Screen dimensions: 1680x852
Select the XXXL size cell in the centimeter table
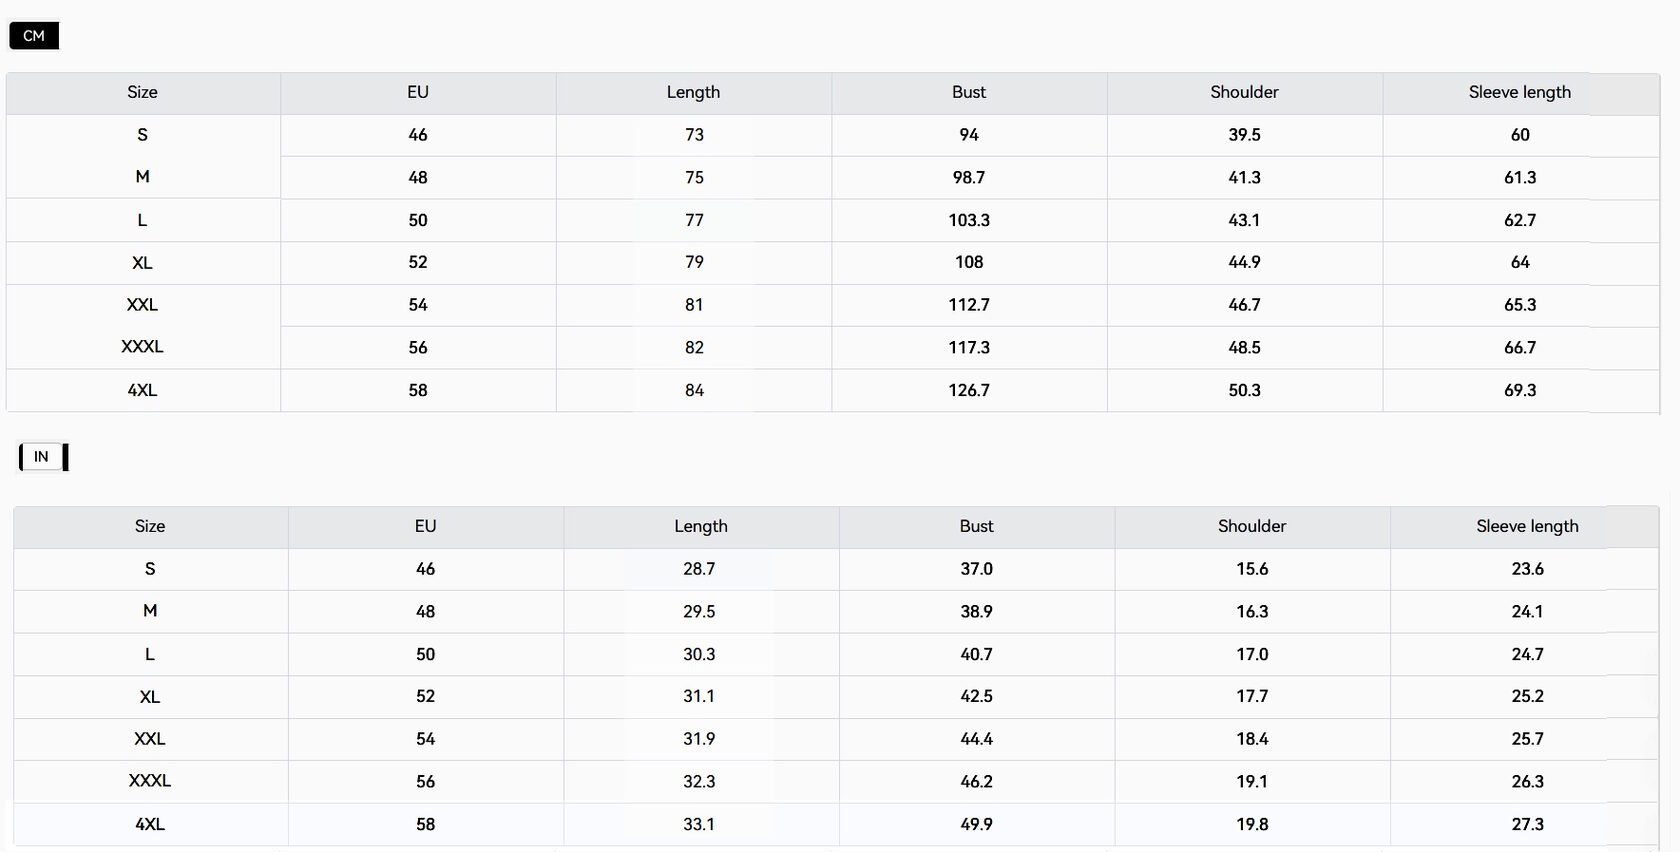tap(142, 347)
